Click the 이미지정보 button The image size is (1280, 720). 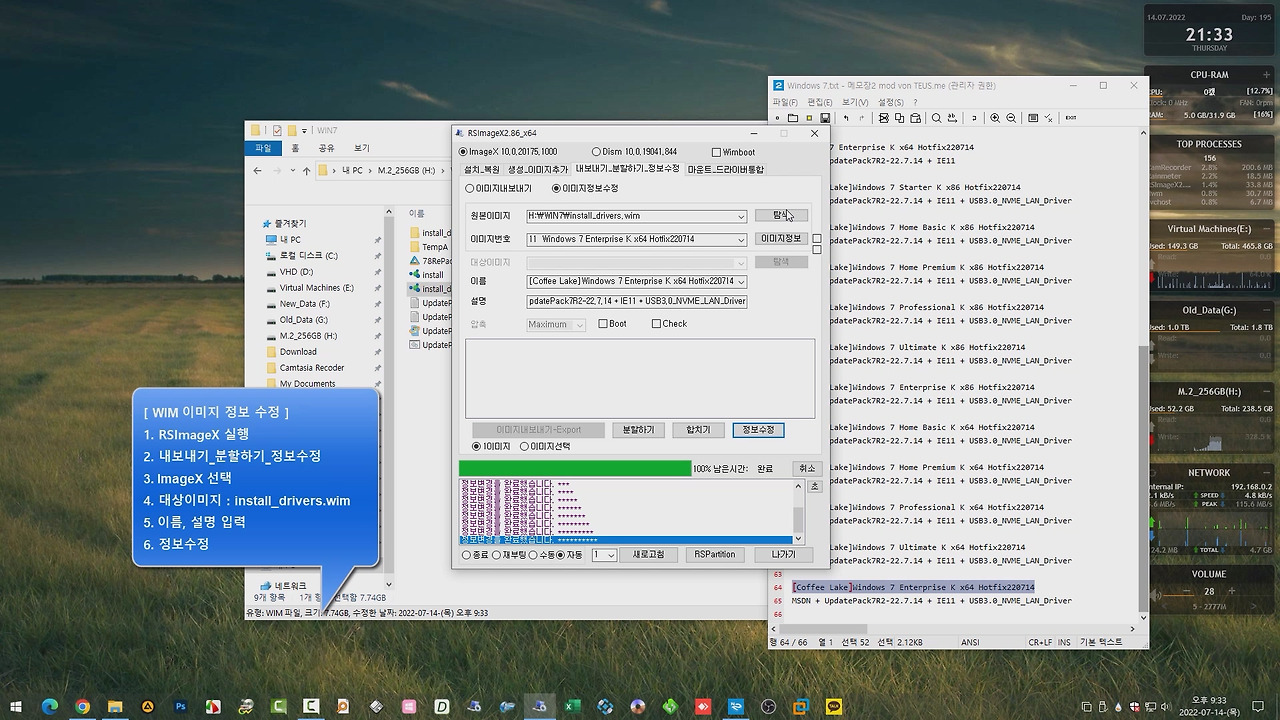click(781, 239)
